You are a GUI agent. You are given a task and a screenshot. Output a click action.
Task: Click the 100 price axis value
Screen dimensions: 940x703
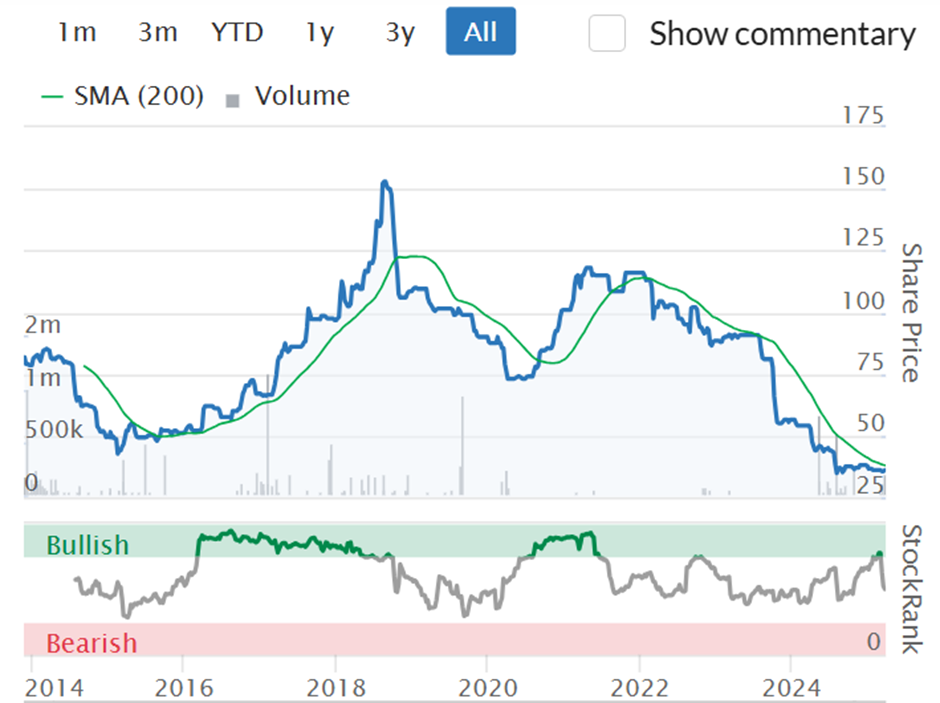[863, 301]
